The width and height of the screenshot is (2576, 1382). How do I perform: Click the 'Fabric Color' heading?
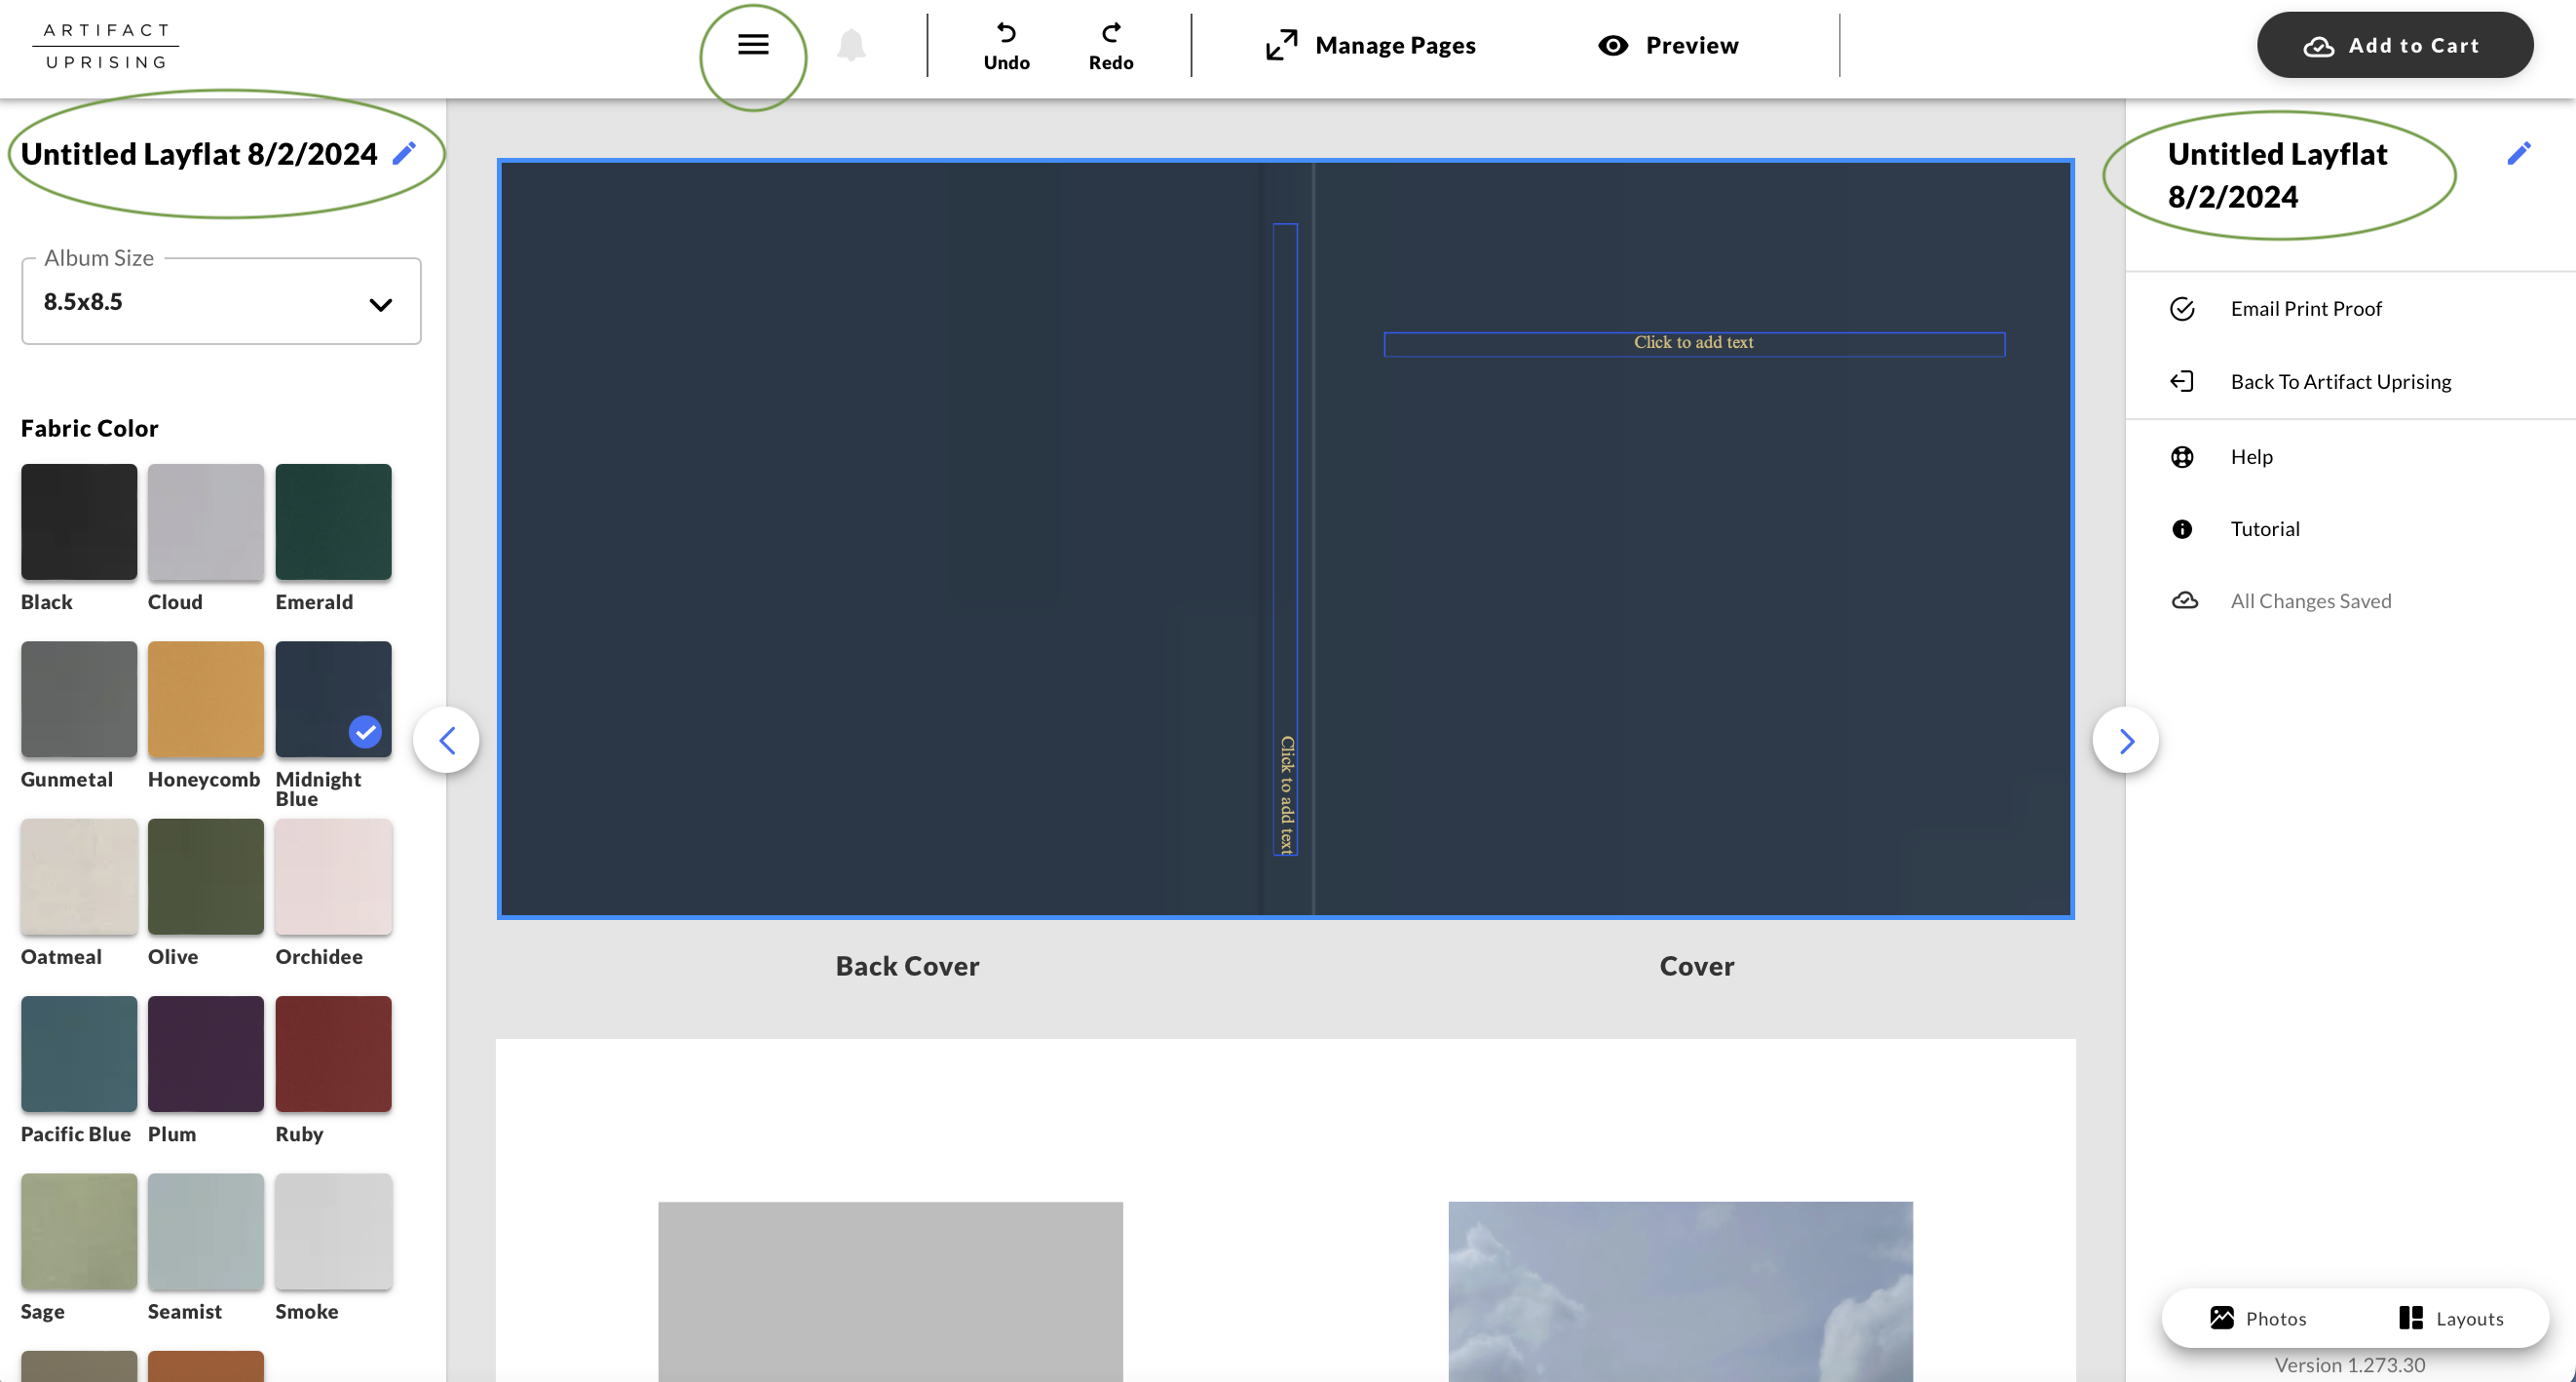tap(89, 428)
